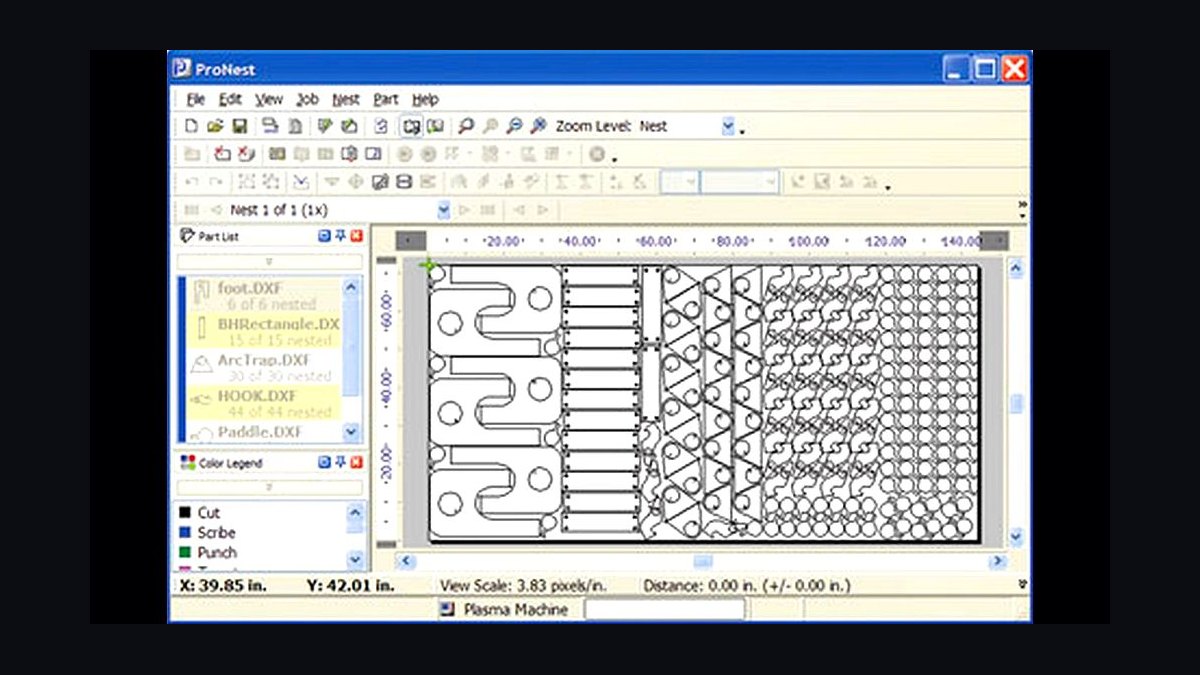Viewport: 1200px width, 675px height.
Task: Select foot.DXF in the part list
Action: (264, 296)
